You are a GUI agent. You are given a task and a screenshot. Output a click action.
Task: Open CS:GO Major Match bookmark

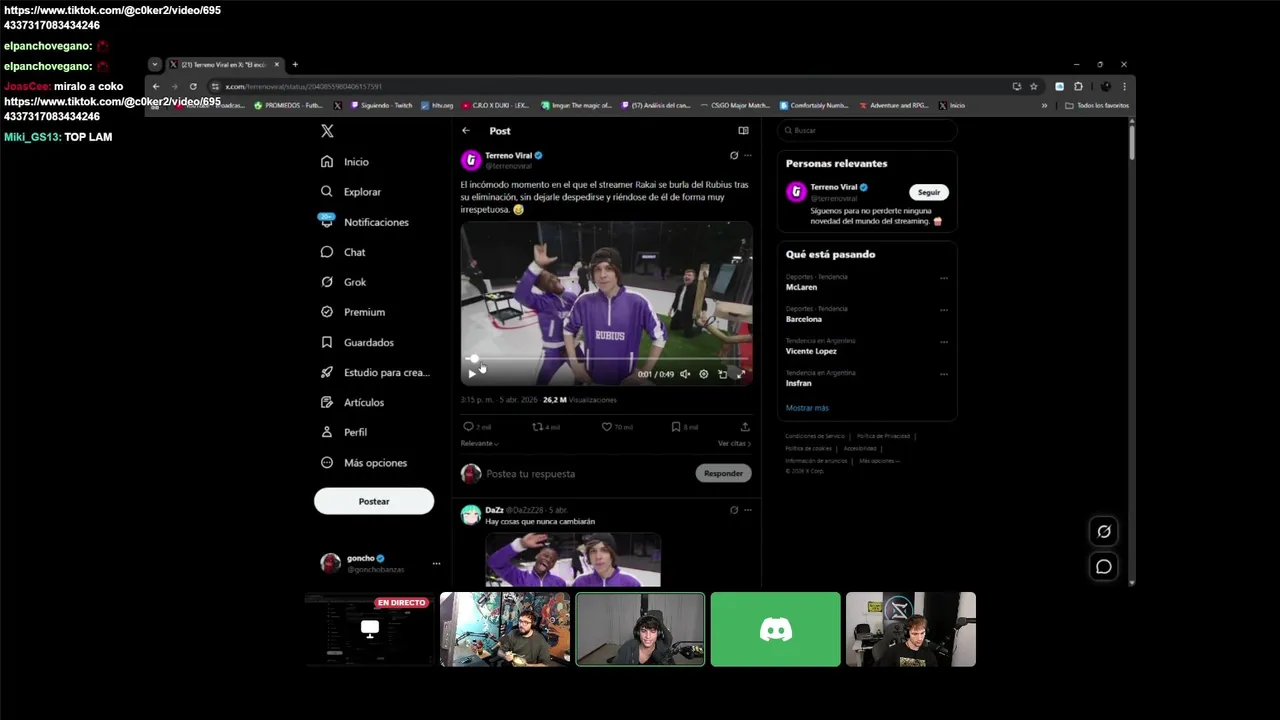736,105
